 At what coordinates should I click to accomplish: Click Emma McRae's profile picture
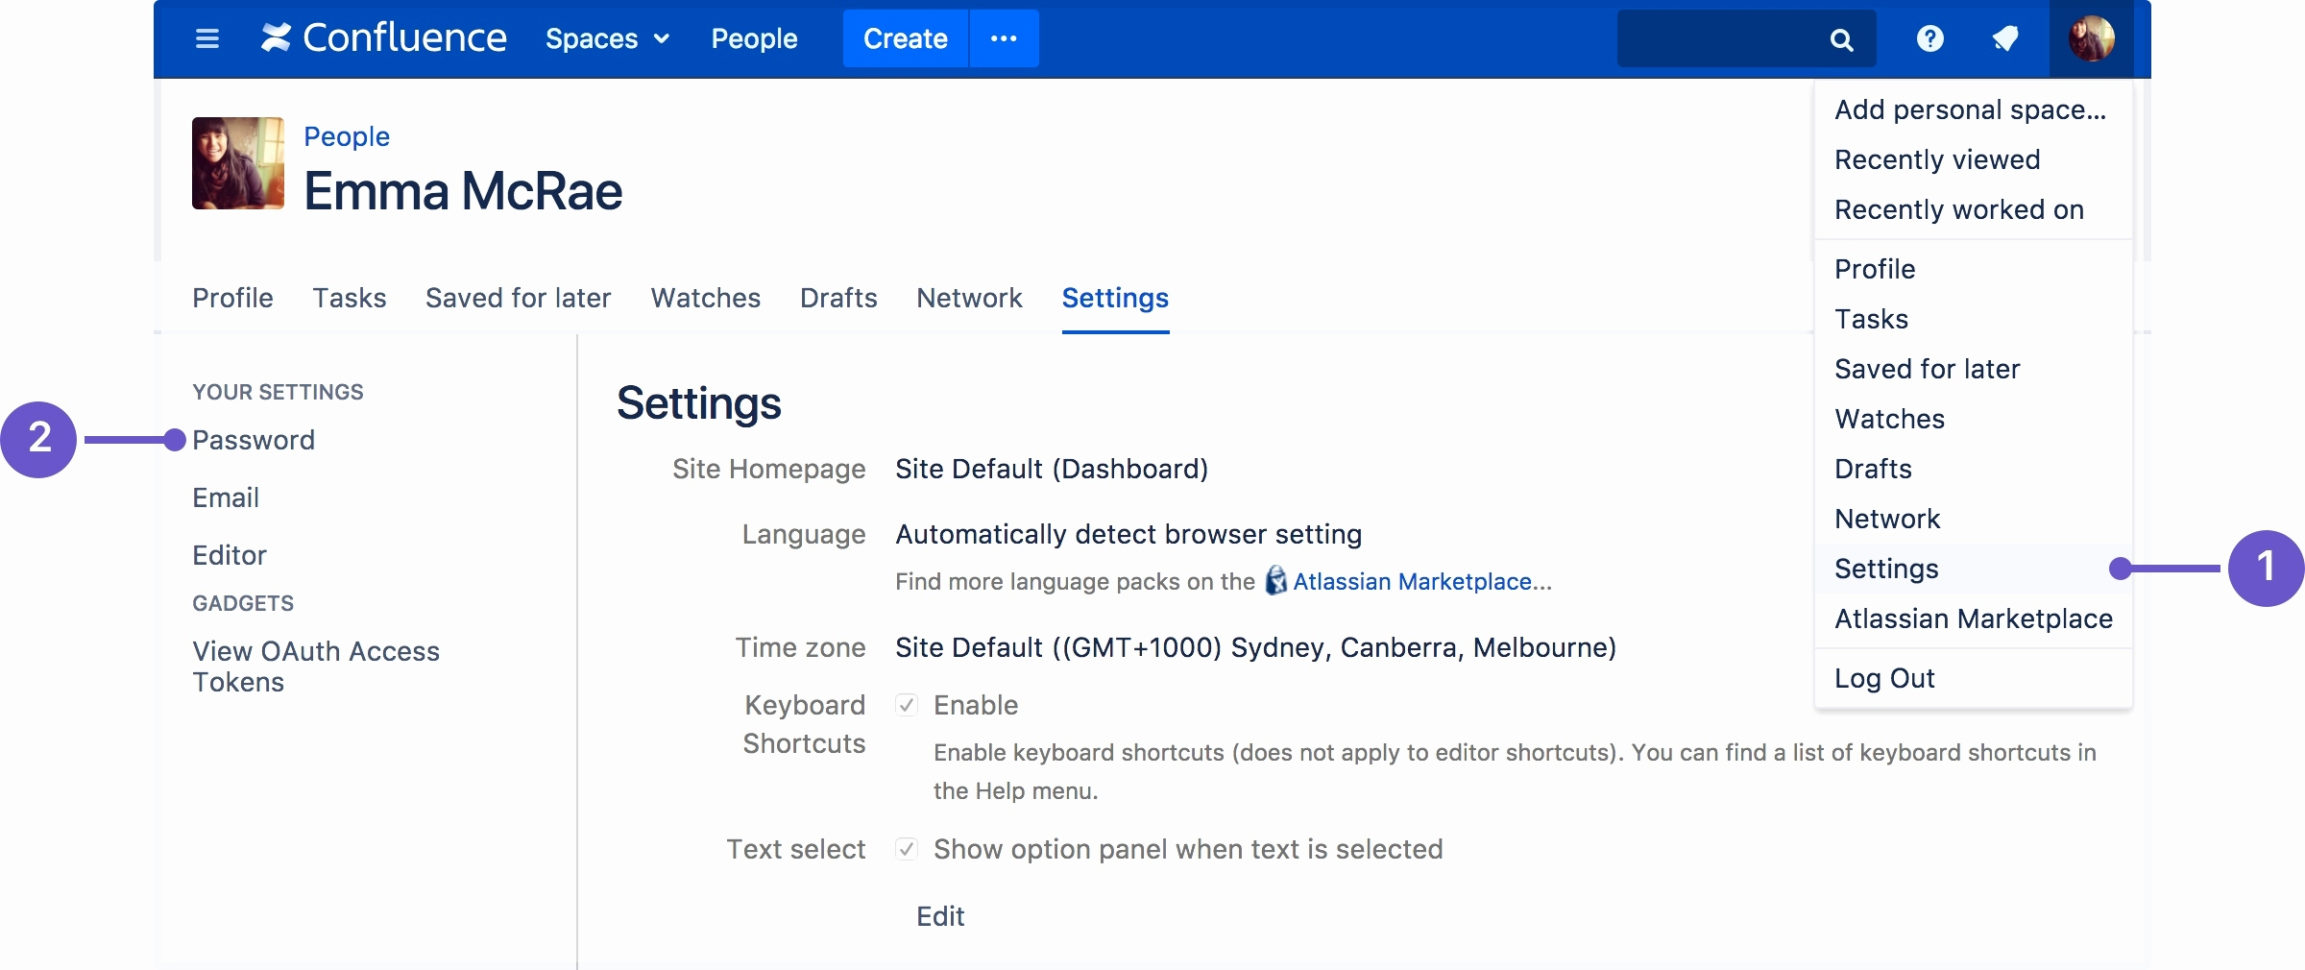click(x=238, y=163)
